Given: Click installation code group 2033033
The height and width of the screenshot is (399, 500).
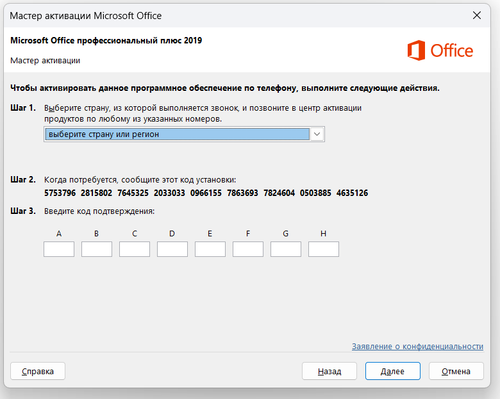Looking at the screenshot, I should pos(169,193).
